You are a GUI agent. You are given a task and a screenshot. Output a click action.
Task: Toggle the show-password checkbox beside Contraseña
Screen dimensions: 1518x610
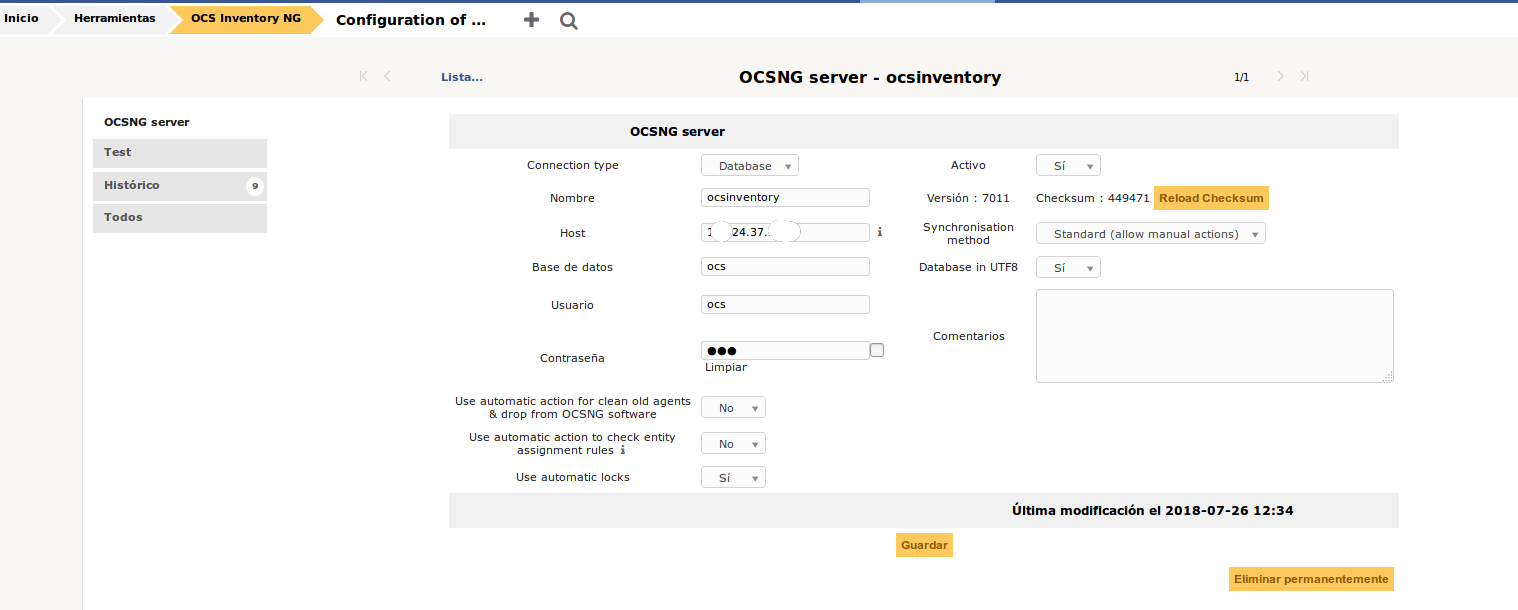click(876, 350)
